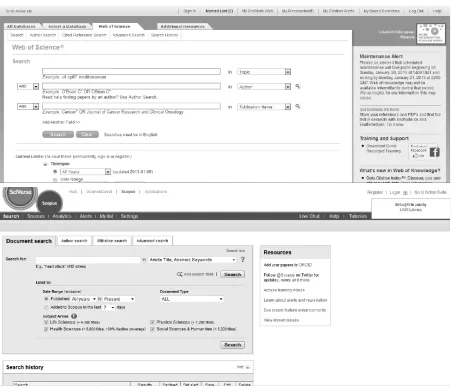This screenshot has height=388, width=453.
Task: Switch to the Select a Database tab
Action: 67,26
